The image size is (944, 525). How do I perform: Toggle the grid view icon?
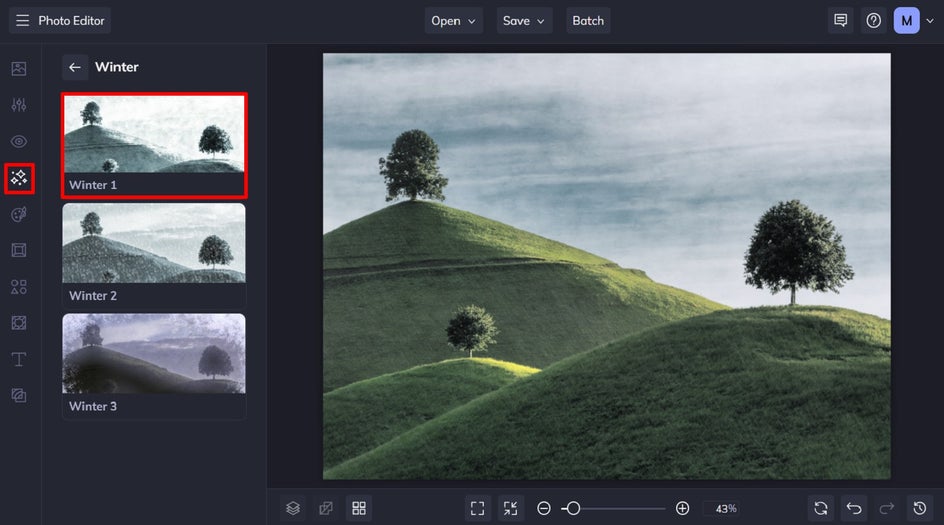point(359,508)
